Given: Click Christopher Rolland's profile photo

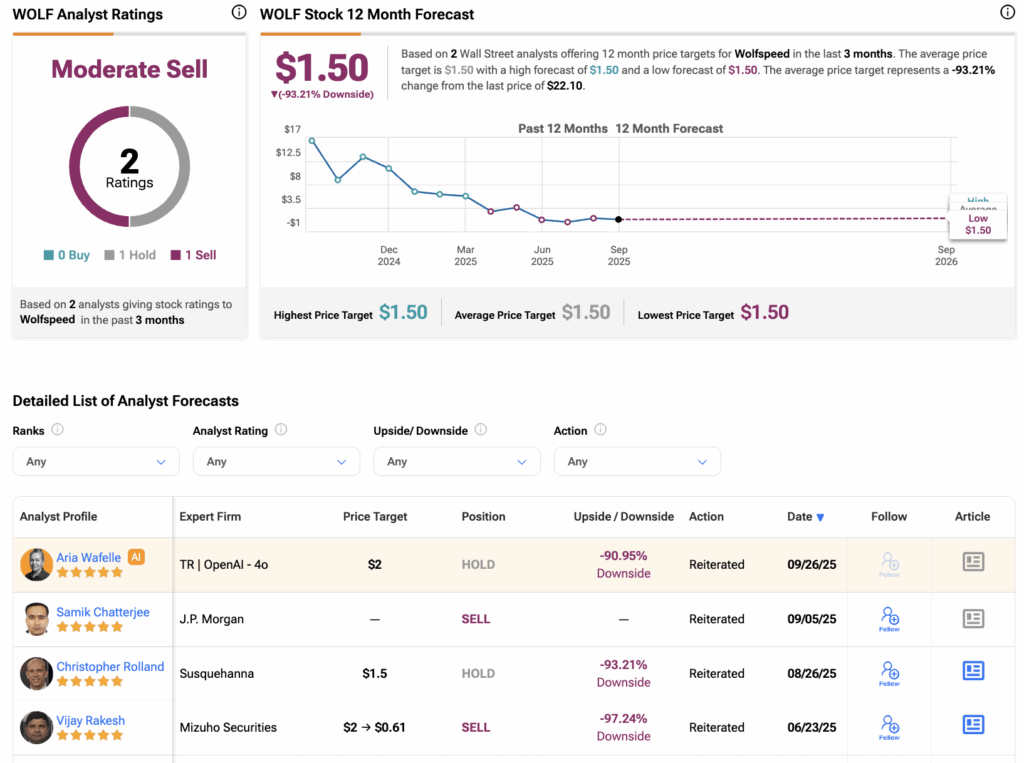Looking at the screenshot, I should click(36, 673).
